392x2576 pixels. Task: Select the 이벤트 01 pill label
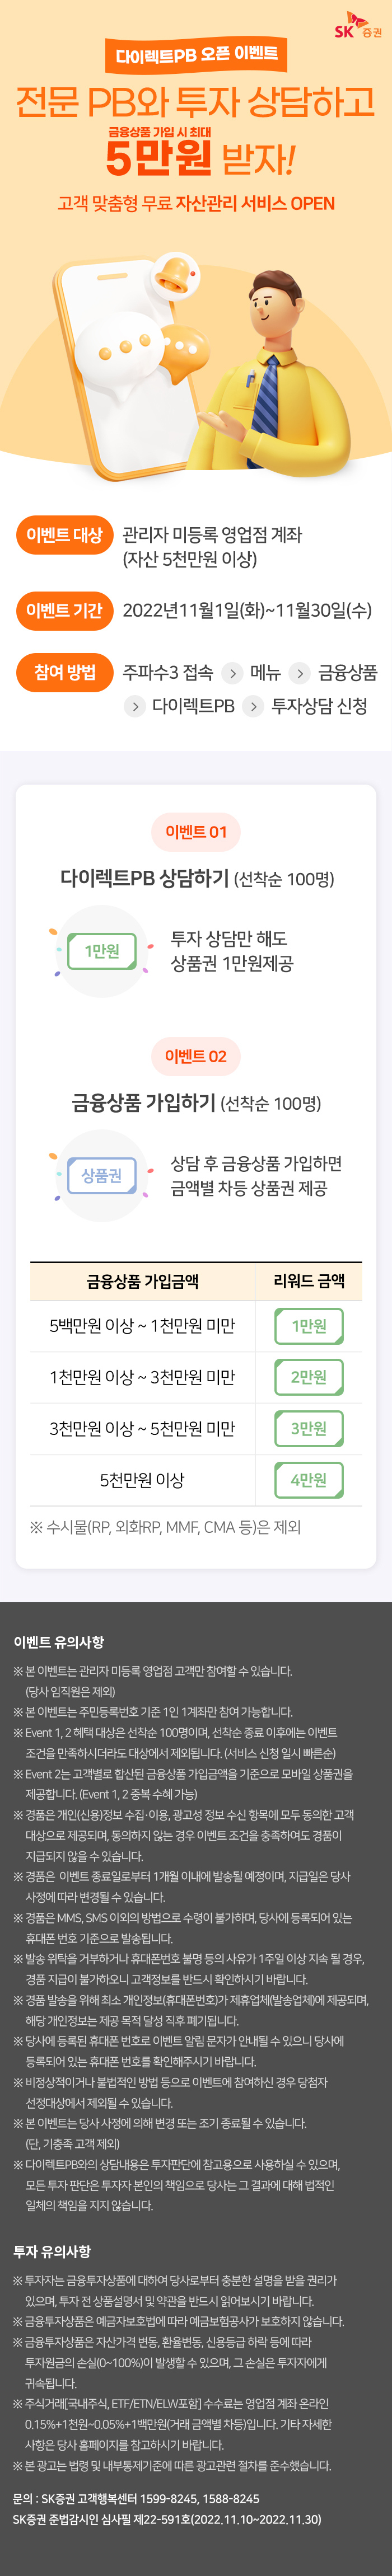[x=196, y=832]
